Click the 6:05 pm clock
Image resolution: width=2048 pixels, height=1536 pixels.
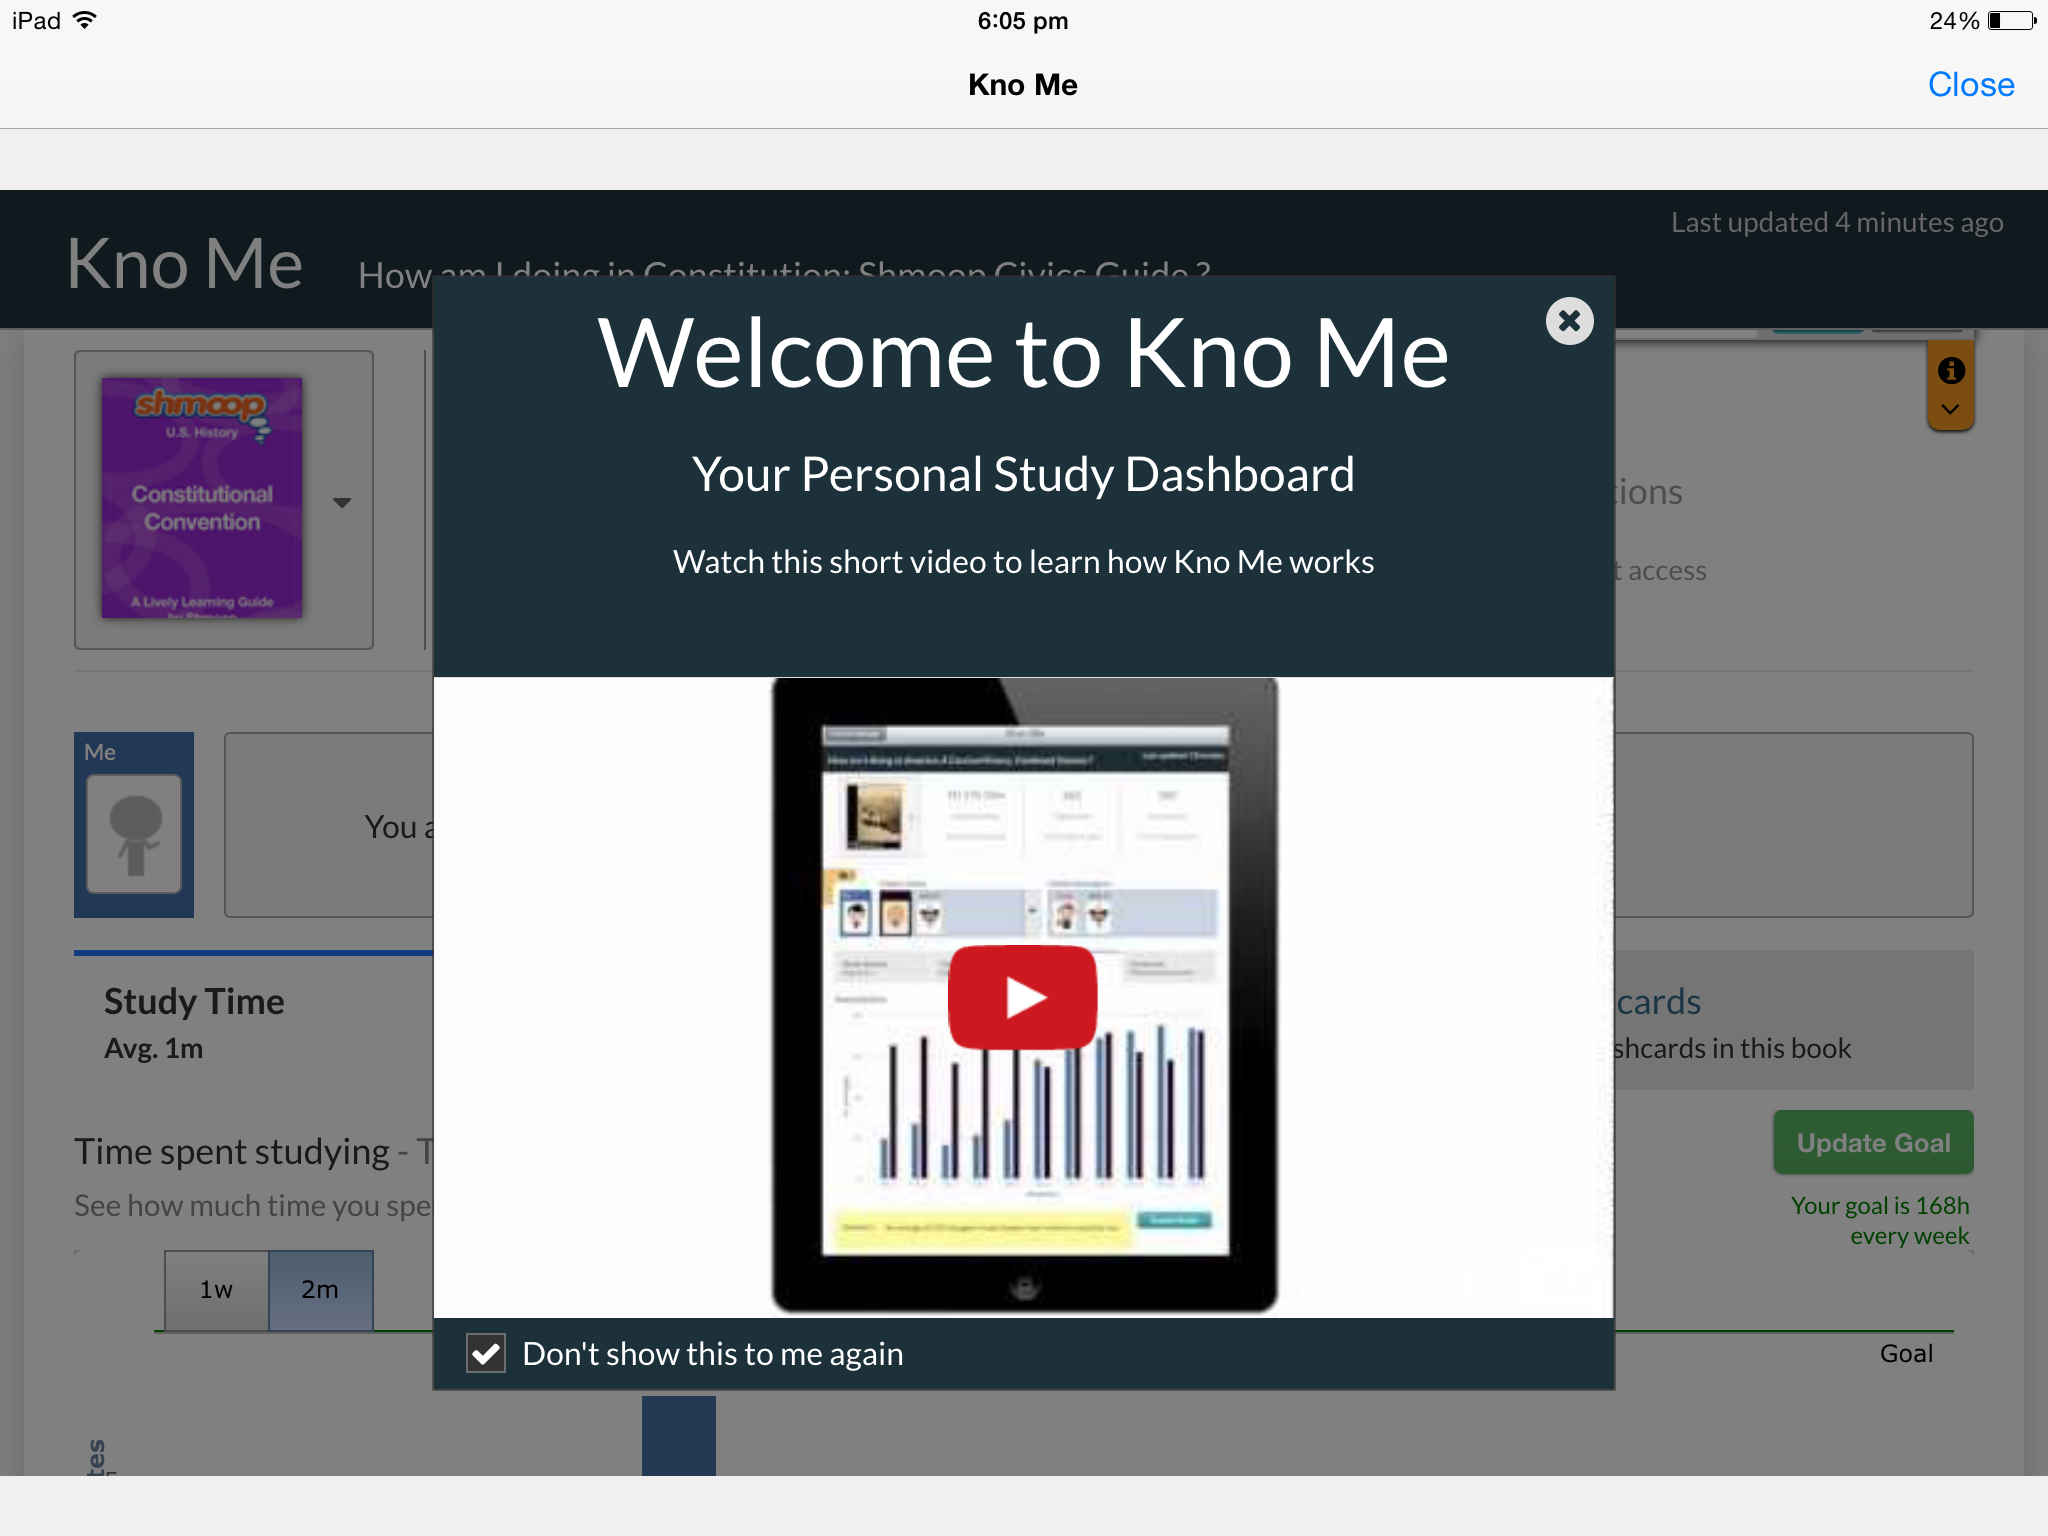1023,21
